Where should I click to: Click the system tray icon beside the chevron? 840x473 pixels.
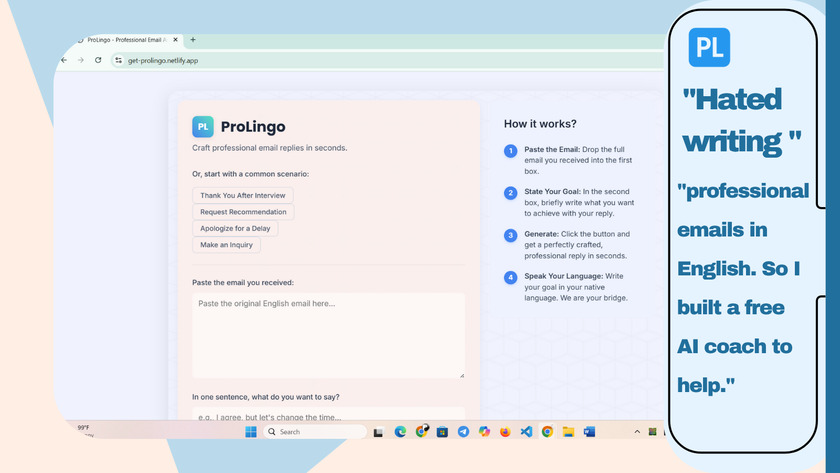[x=652, y=432]
